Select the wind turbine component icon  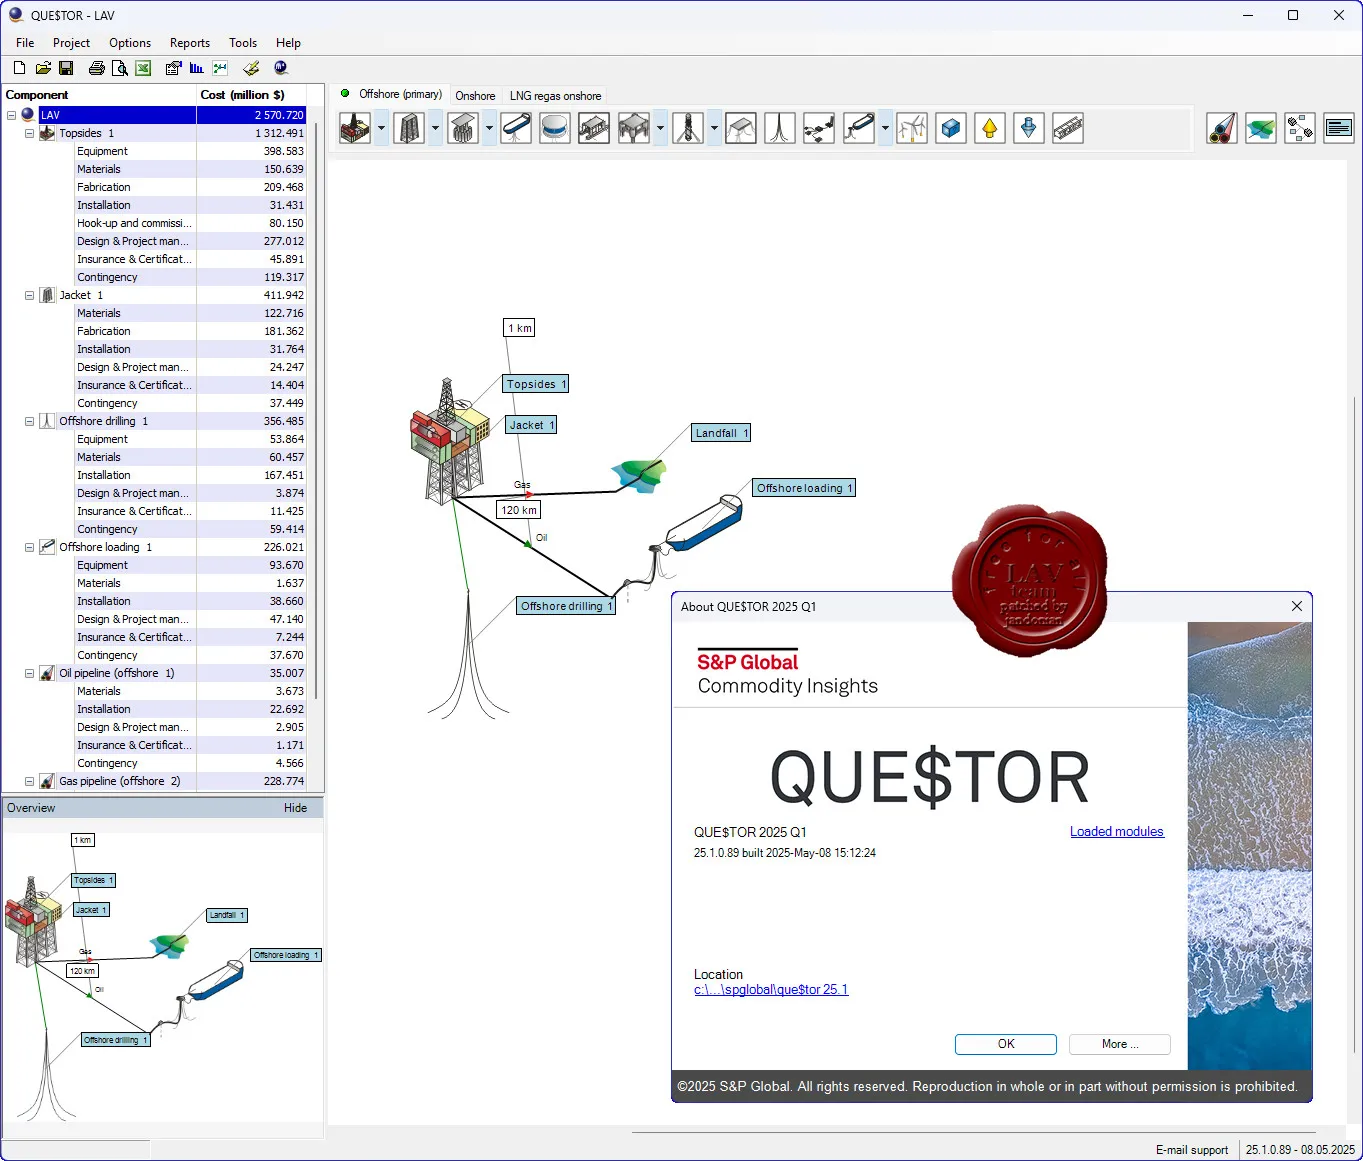[912, 128]
